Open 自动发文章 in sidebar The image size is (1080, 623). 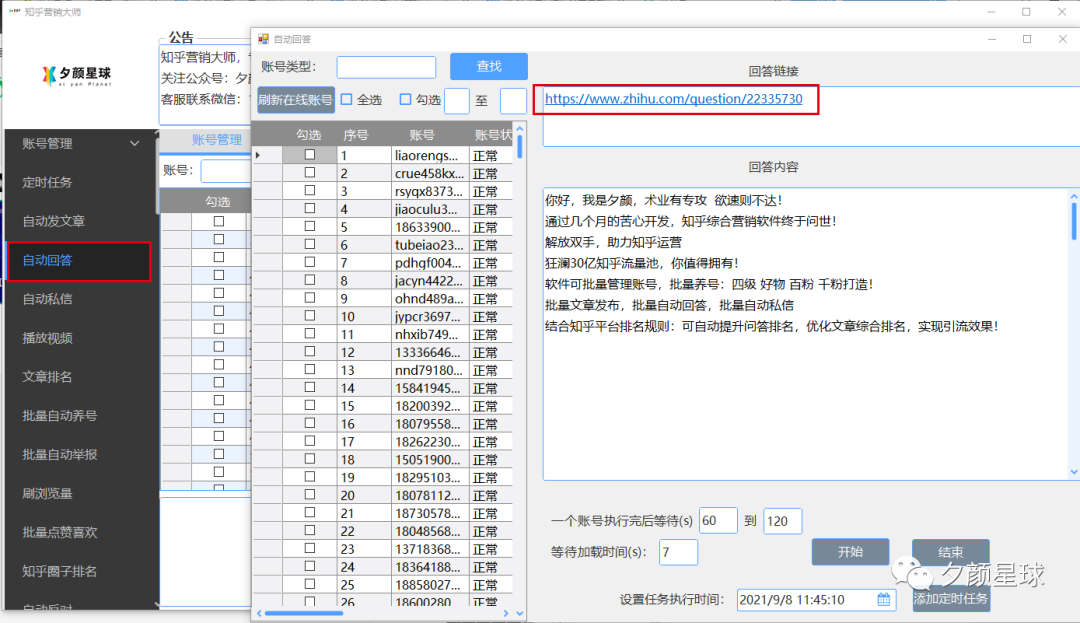coord(54,221)
